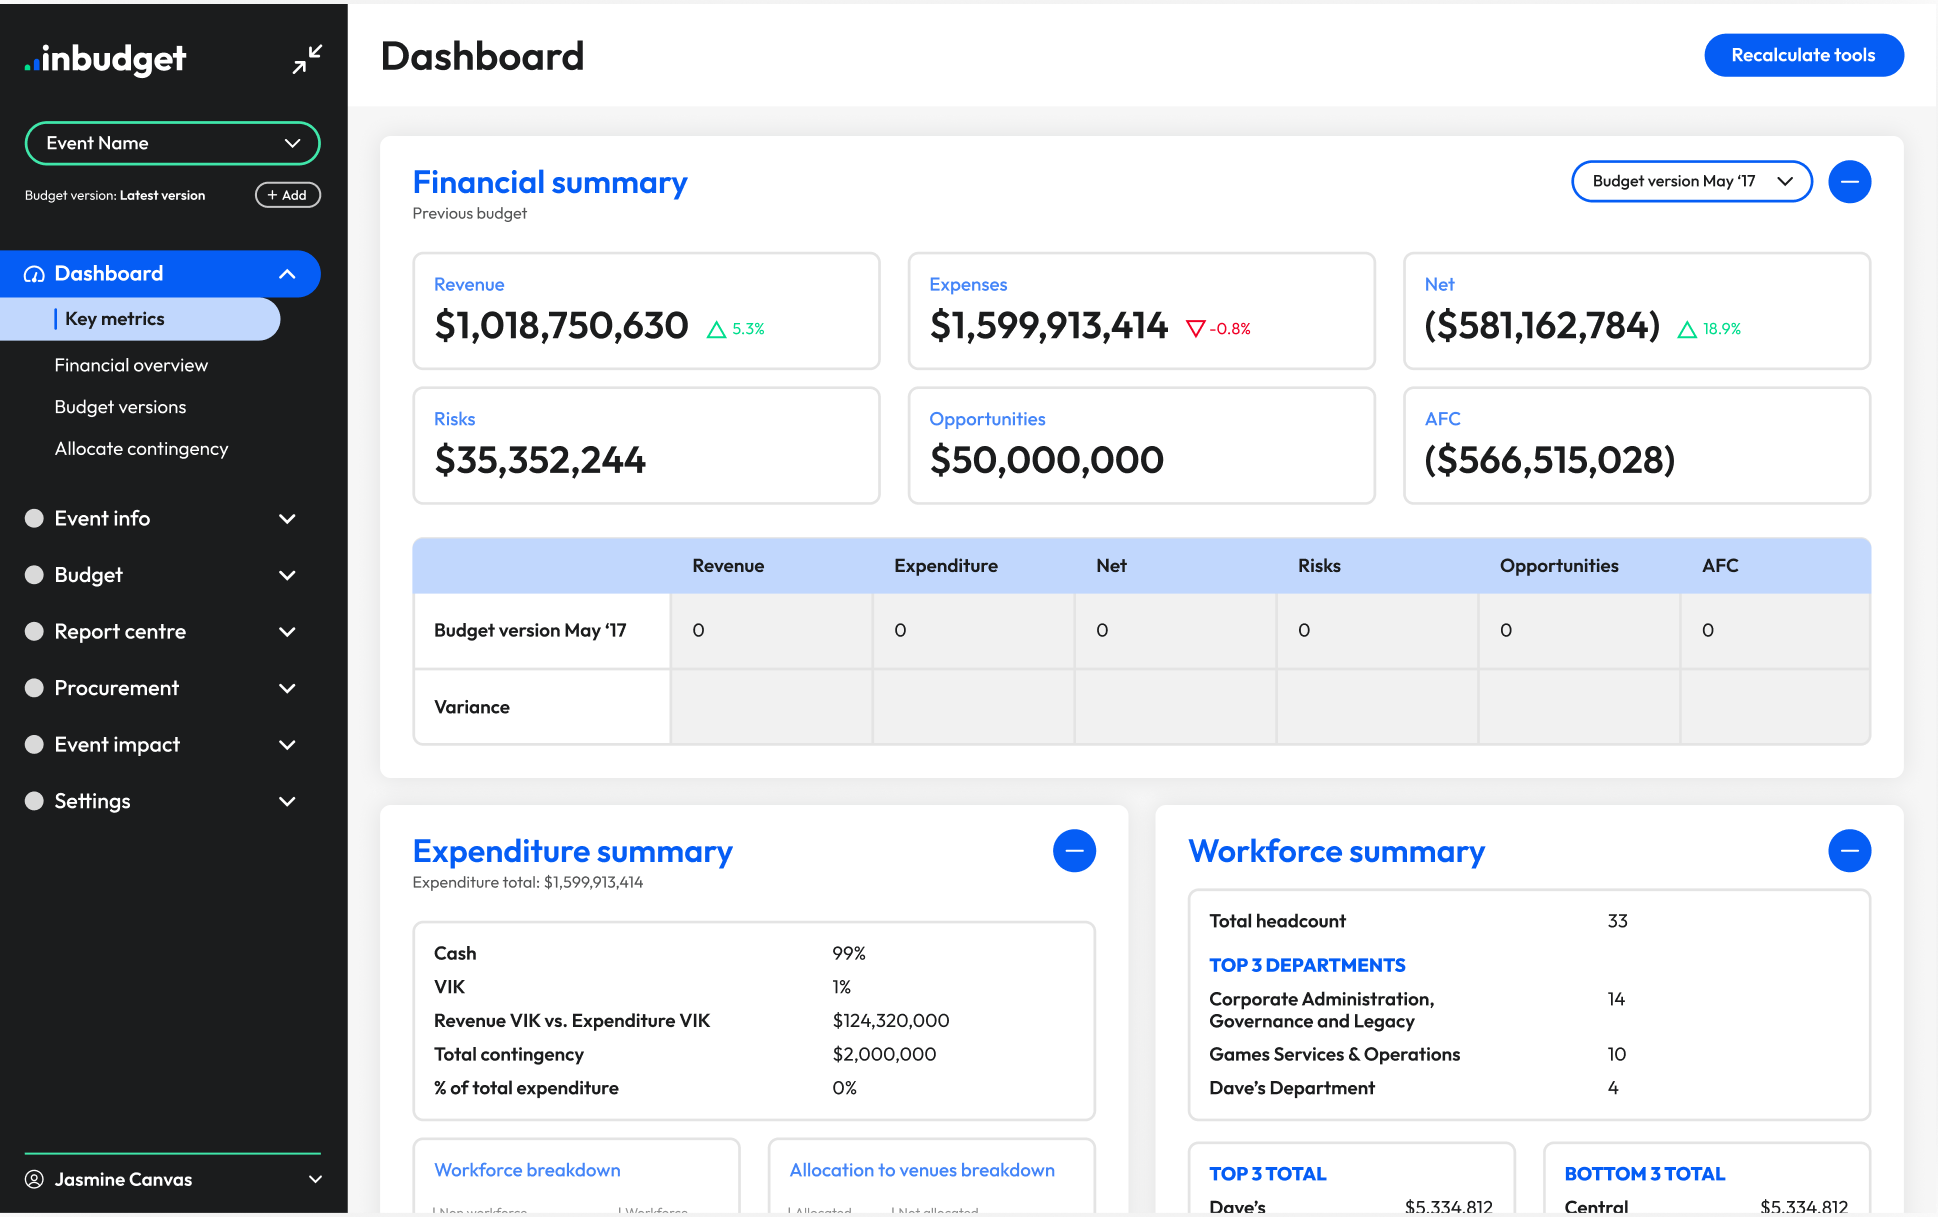Click the Event impact icon
Screen dimensions: 1938x1217
click(34, 744)
